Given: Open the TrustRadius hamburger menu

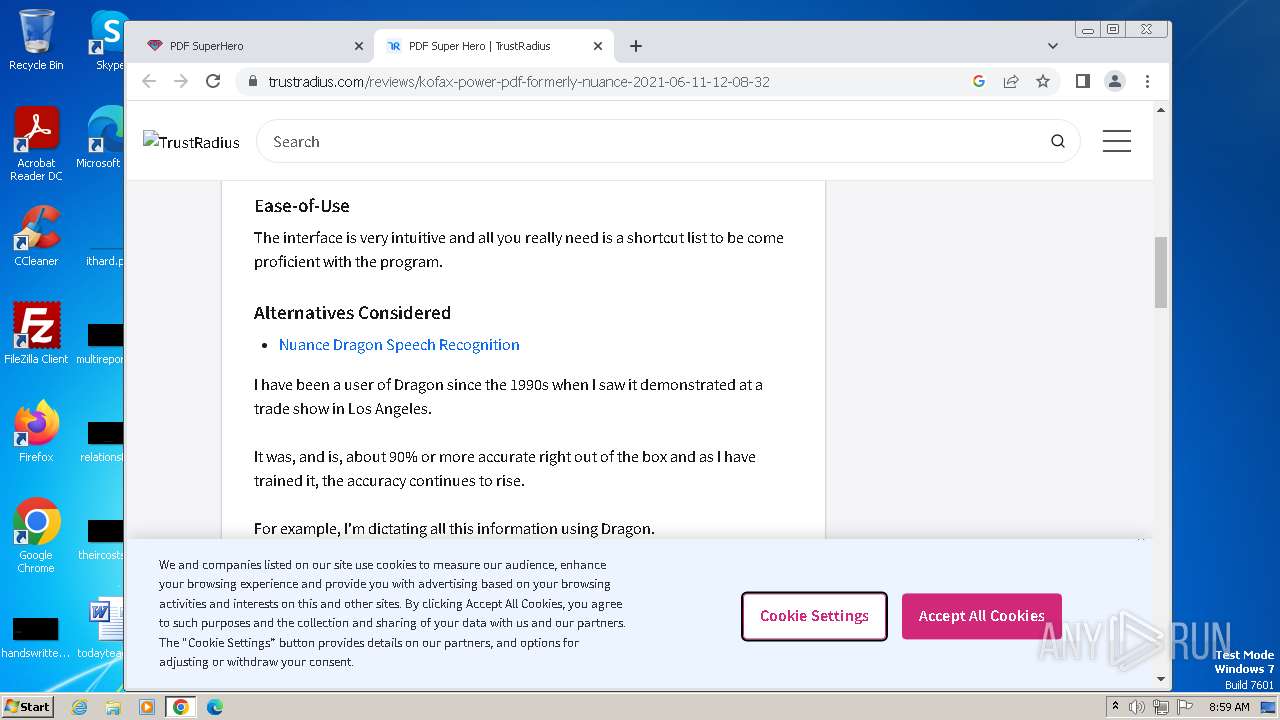Looking at the screenshot, I should pos(1116,141).
